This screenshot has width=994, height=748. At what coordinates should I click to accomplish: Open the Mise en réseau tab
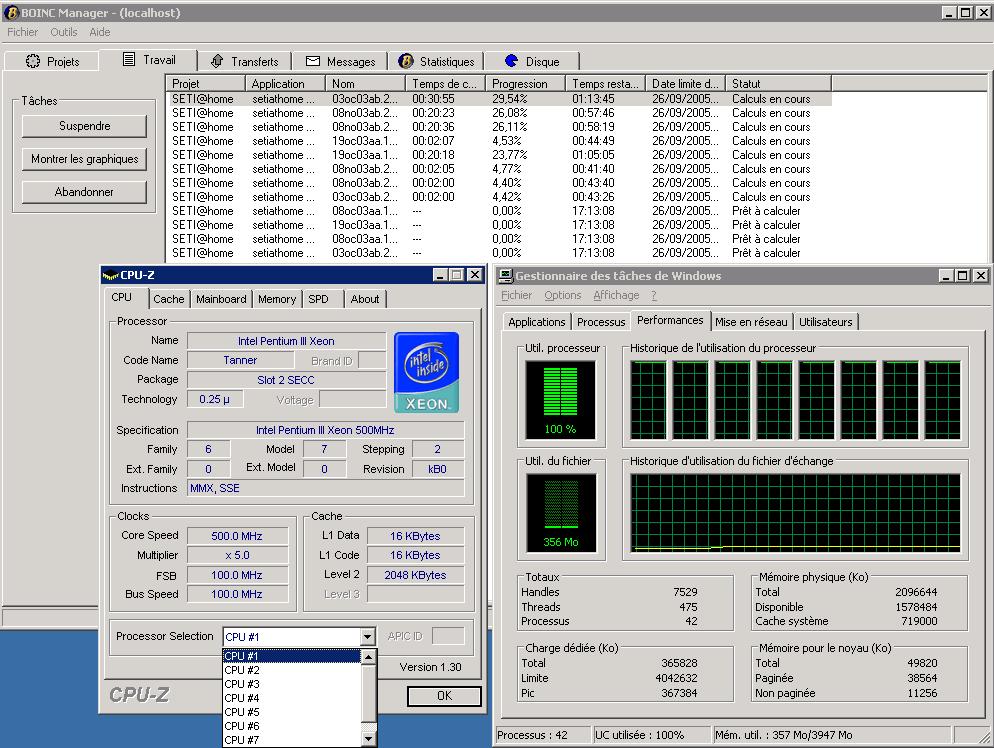point(751,322)
